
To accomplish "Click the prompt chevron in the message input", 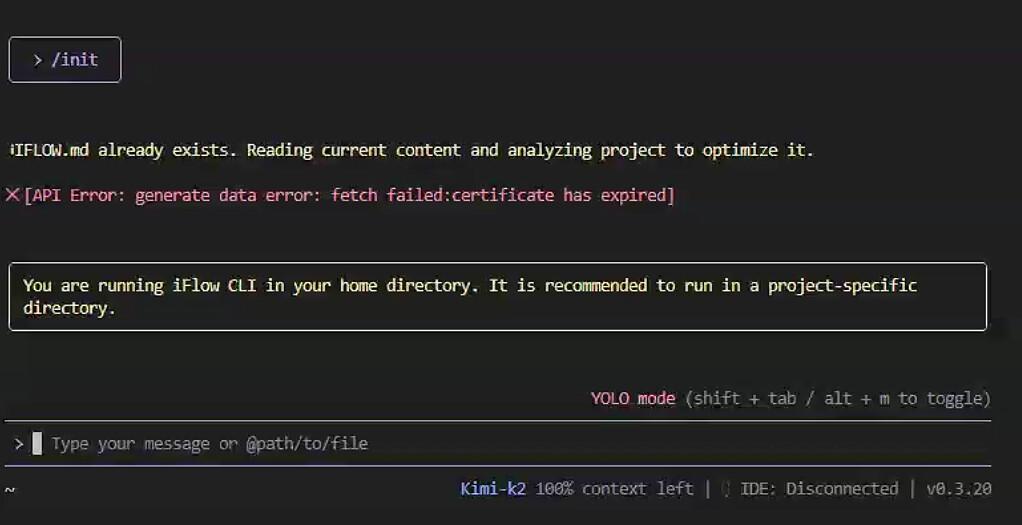I will coord(18,443).
